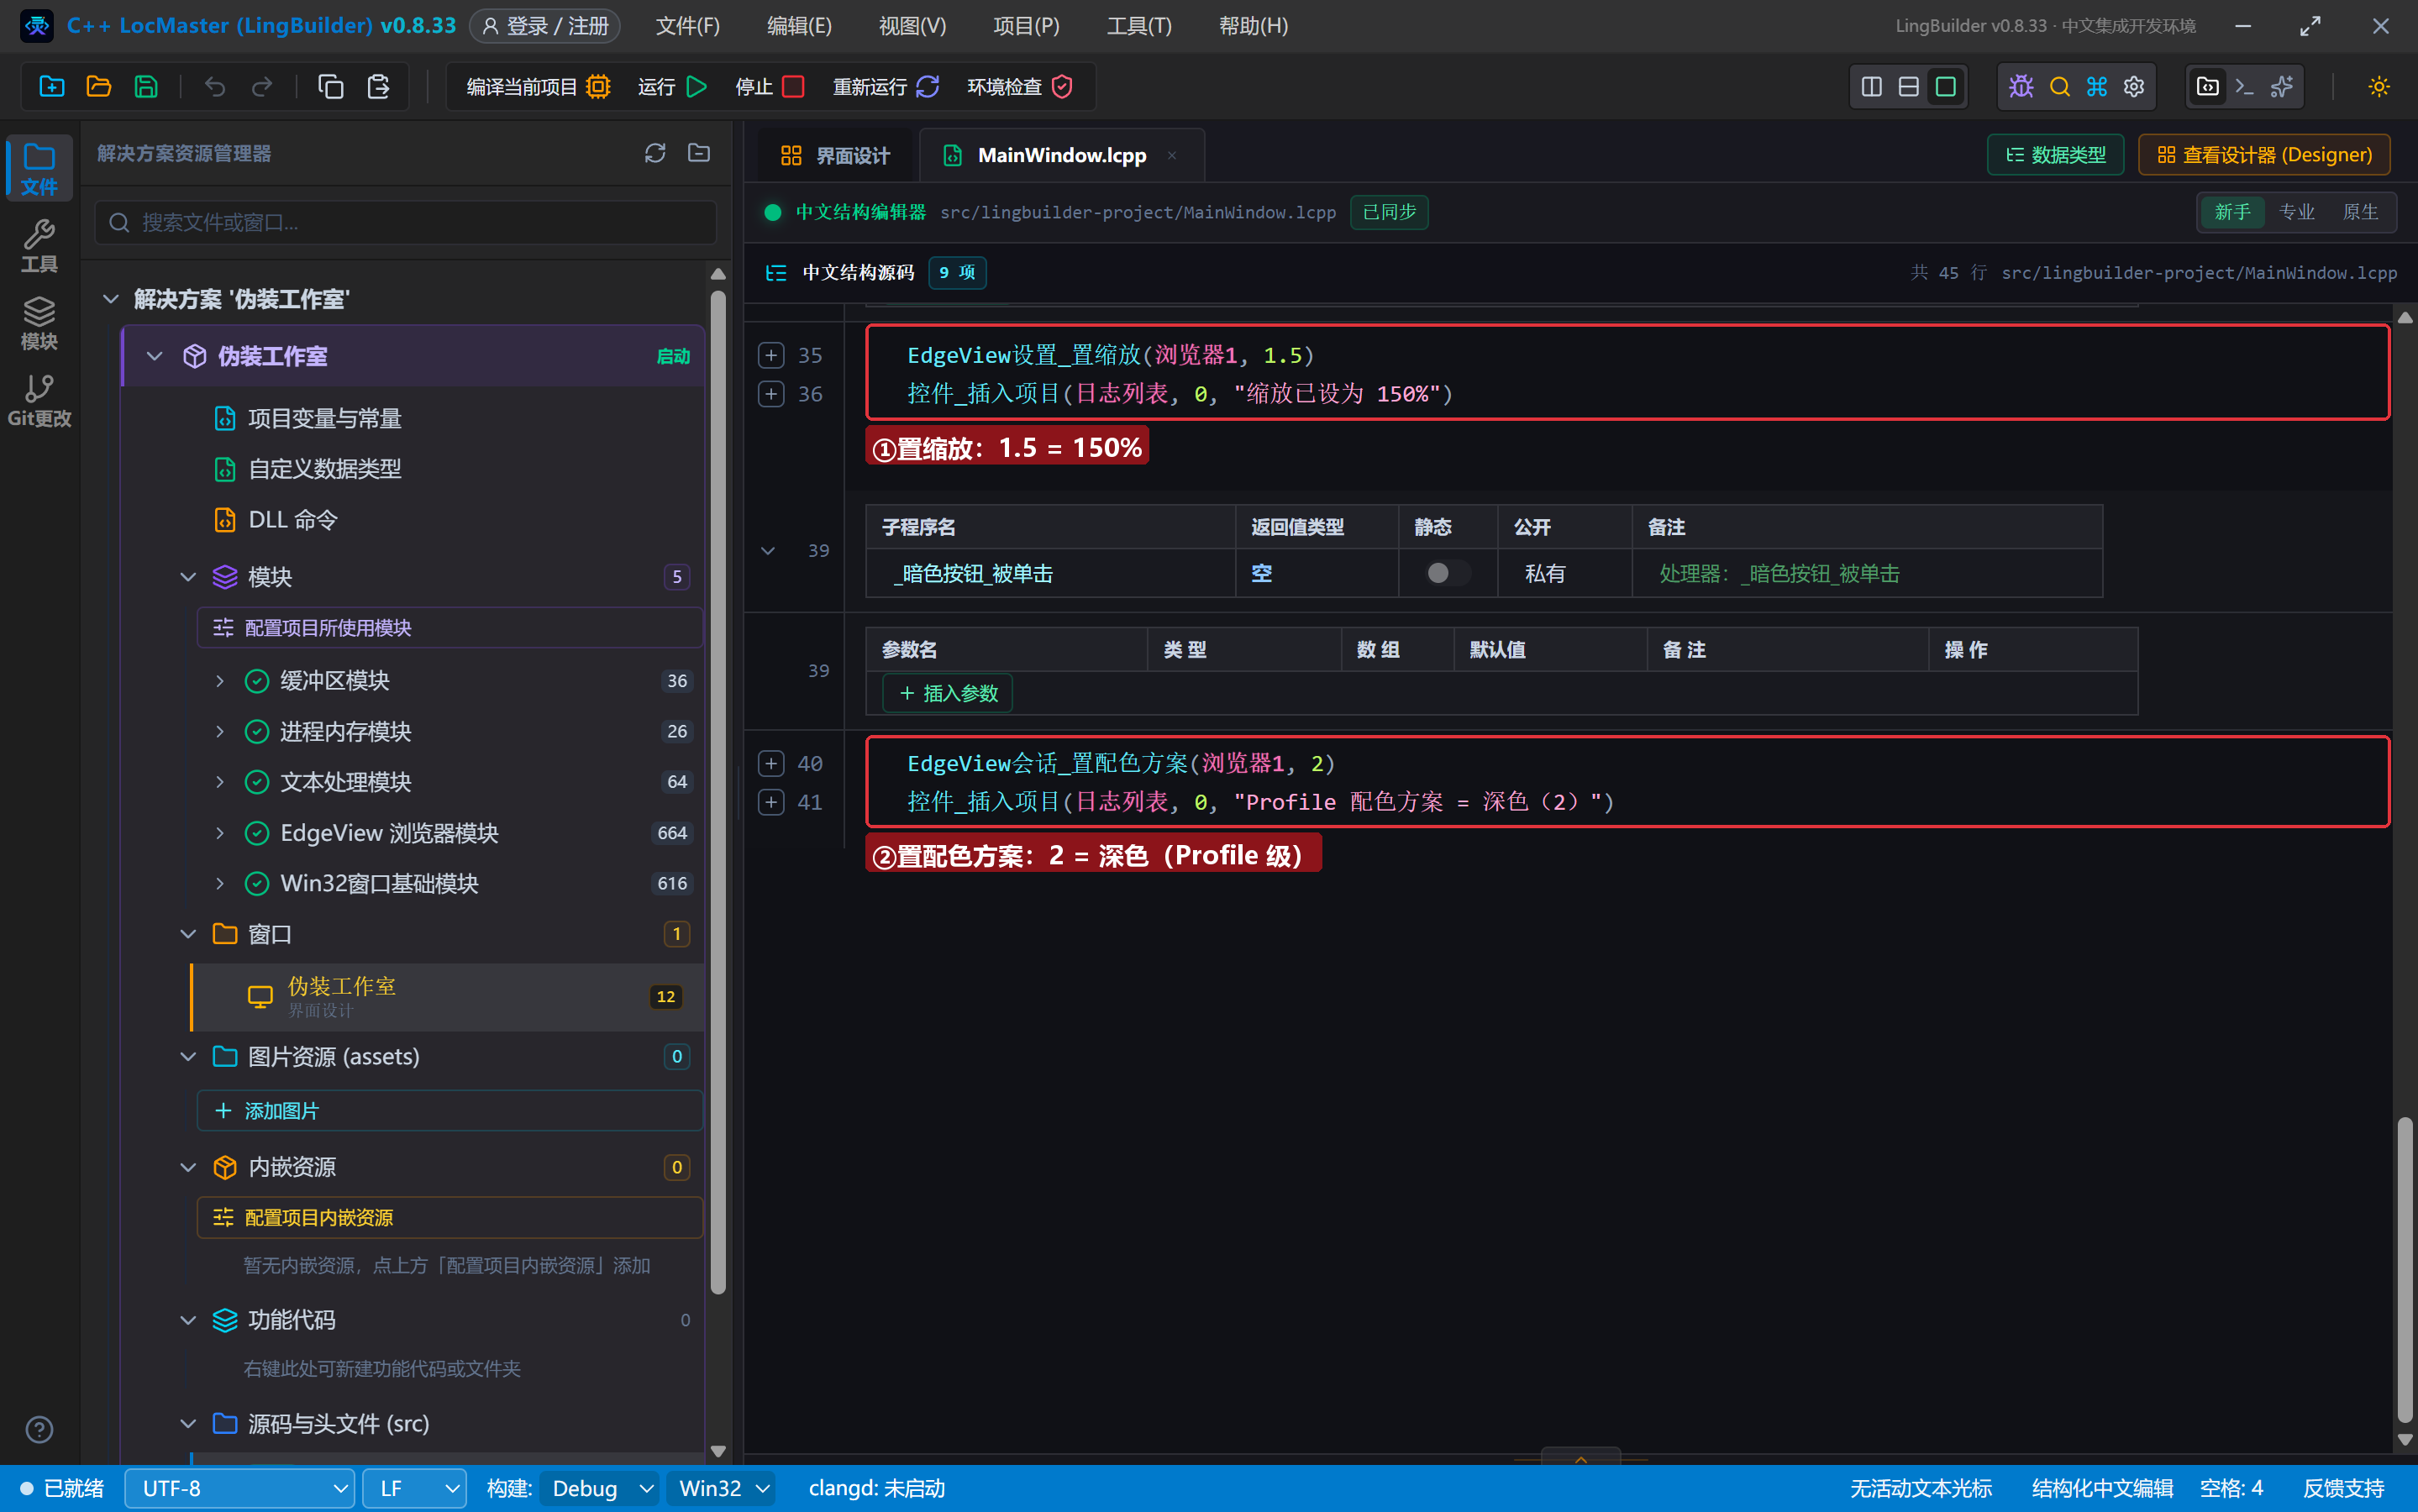Collapse the 模块 tree node

pyautogui.click(x=188, y=577)
